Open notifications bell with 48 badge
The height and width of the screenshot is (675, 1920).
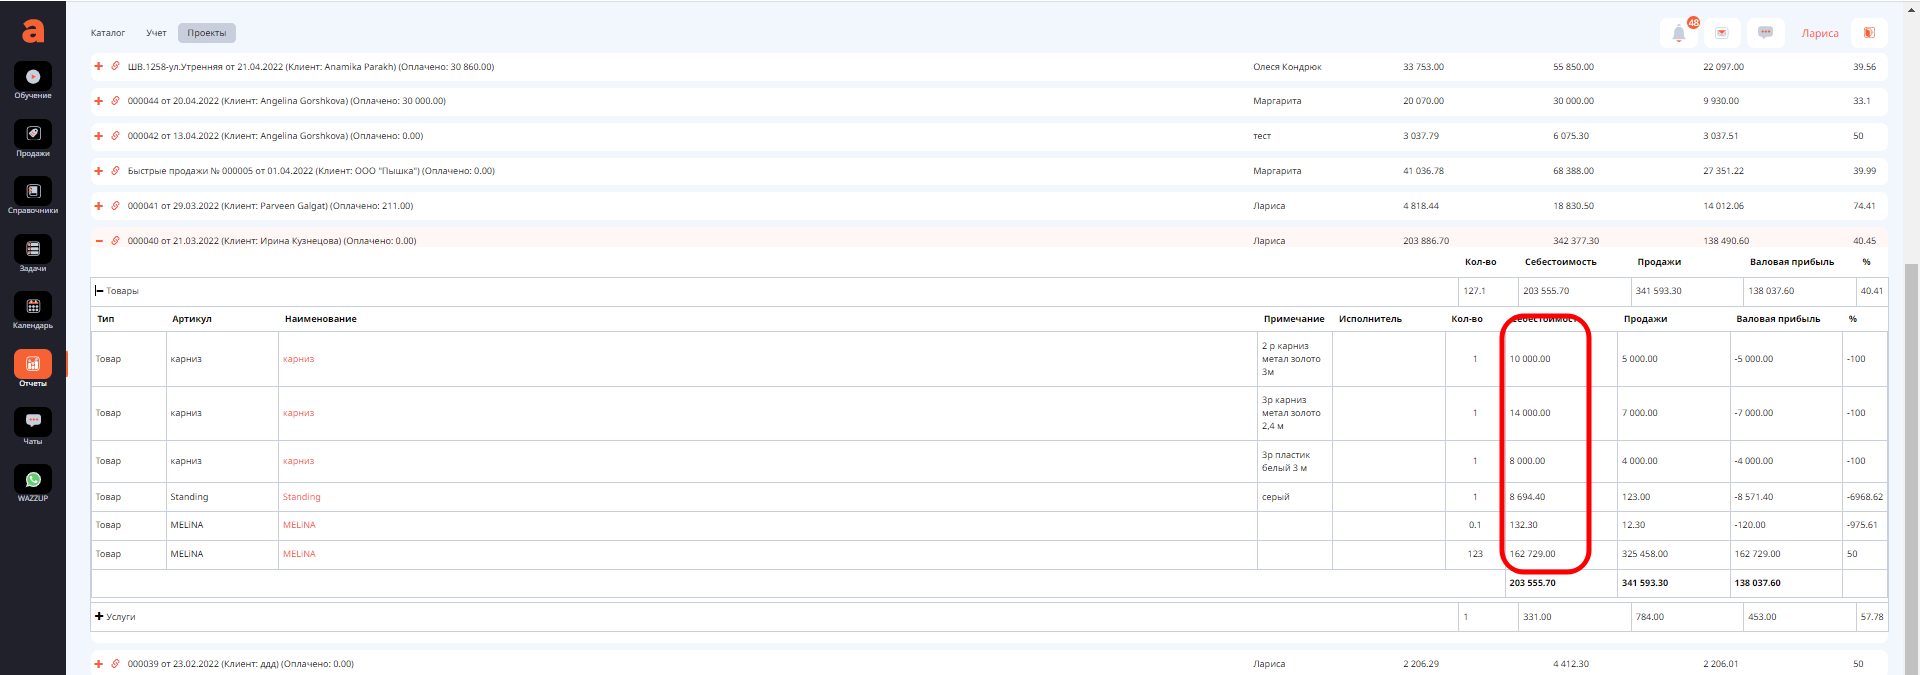tap(1679, 33)
